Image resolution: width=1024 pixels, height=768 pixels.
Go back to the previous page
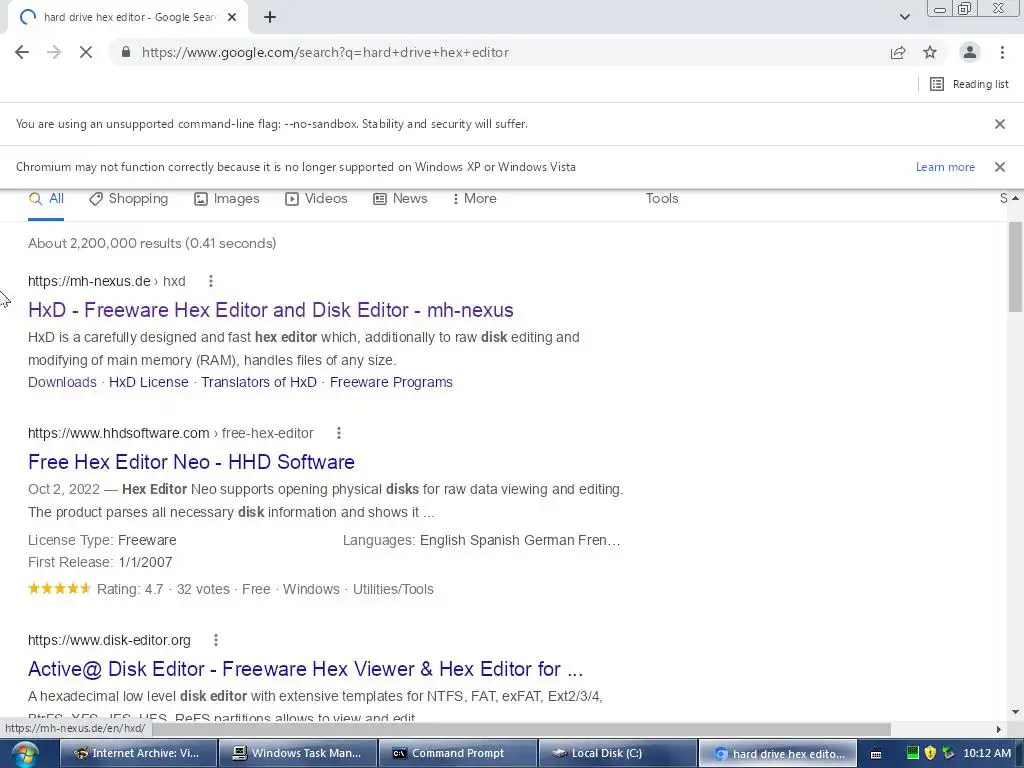[22, 52]
